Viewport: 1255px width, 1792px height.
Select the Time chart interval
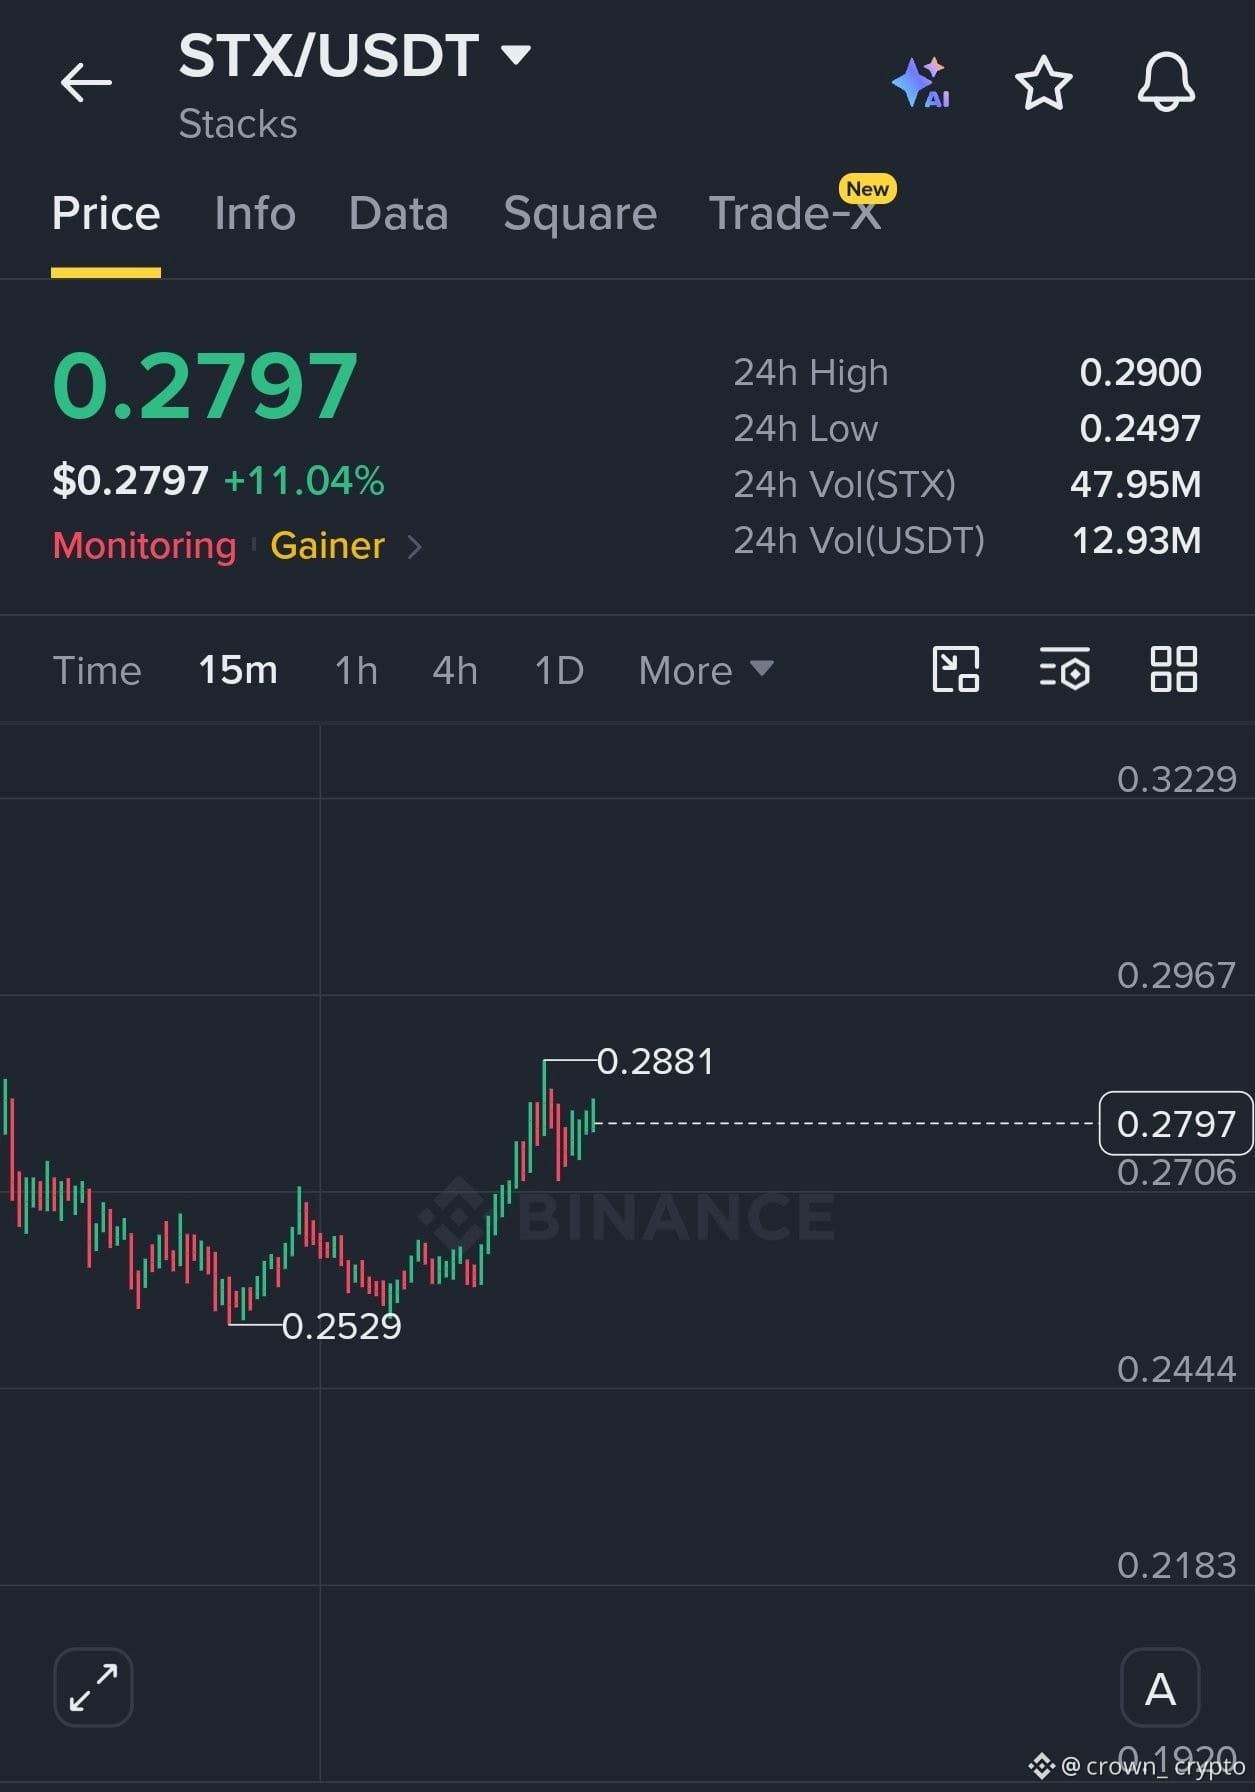97,670
